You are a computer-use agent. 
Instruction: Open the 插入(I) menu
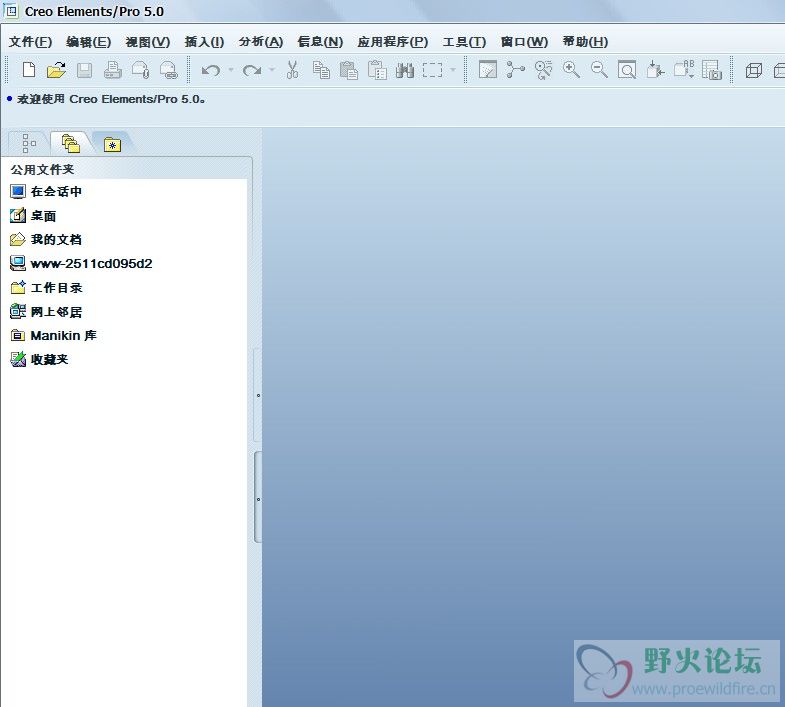click(x=204, y=42)
